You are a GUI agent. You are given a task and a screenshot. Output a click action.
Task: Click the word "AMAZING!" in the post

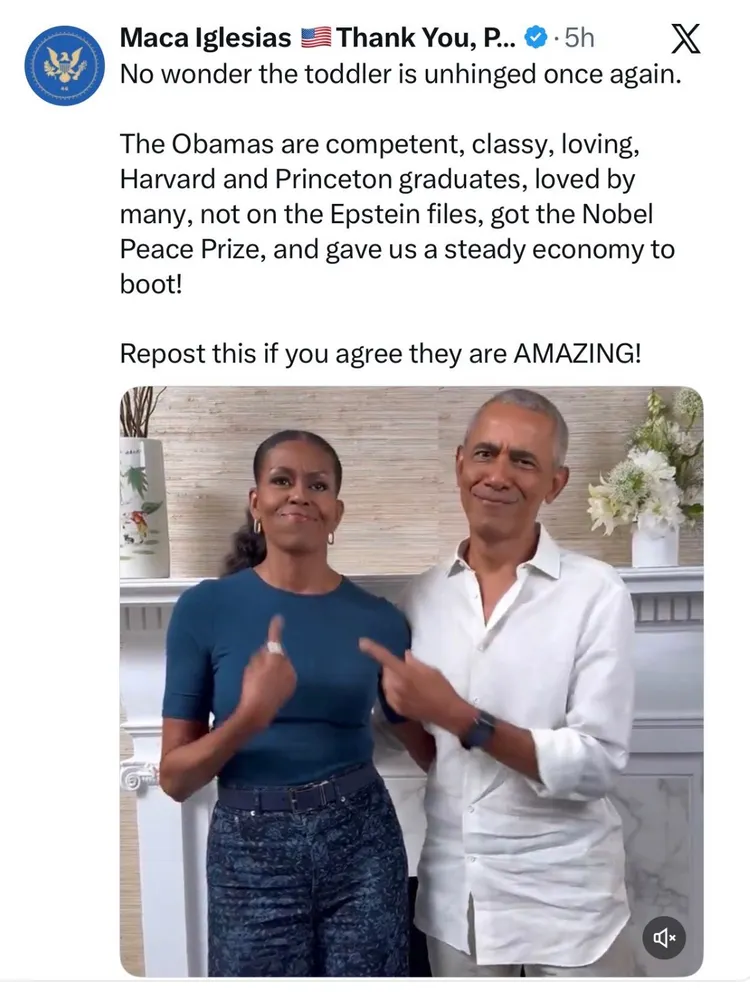click(577, 353)
